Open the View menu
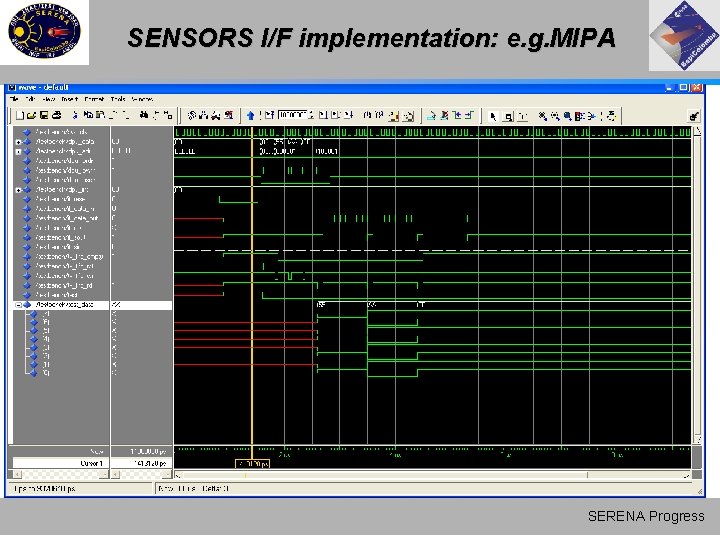The height and width of the screenshot is (540, 720). (x=49, y=99)
